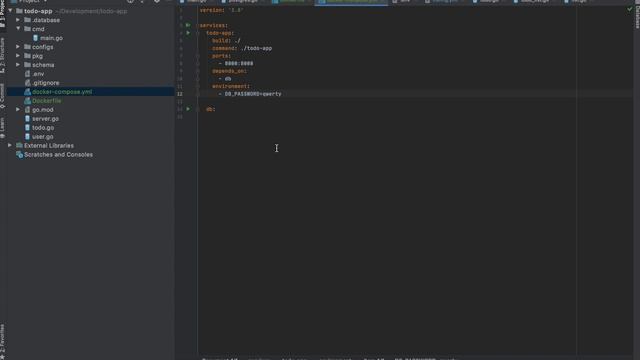Viewport: 640px width, 360px height.
Task: Click line number 12 in gutter
Action: (180, 94)
